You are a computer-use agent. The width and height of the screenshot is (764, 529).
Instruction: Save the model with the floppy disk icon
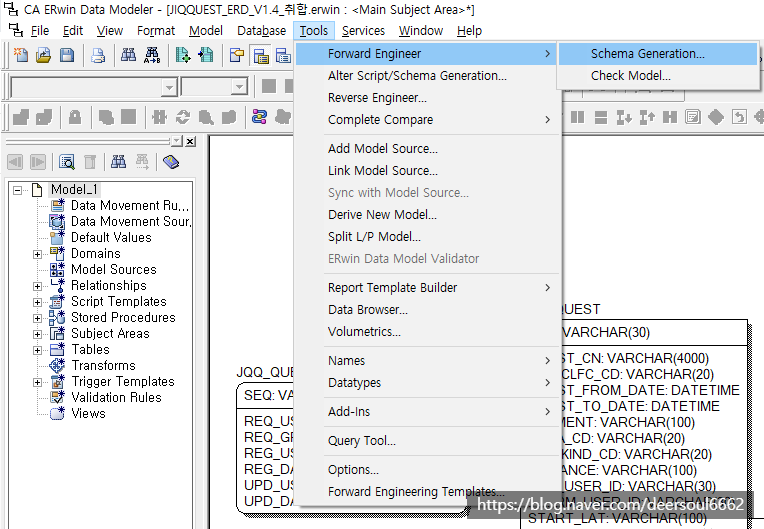(x=67, y=55)
